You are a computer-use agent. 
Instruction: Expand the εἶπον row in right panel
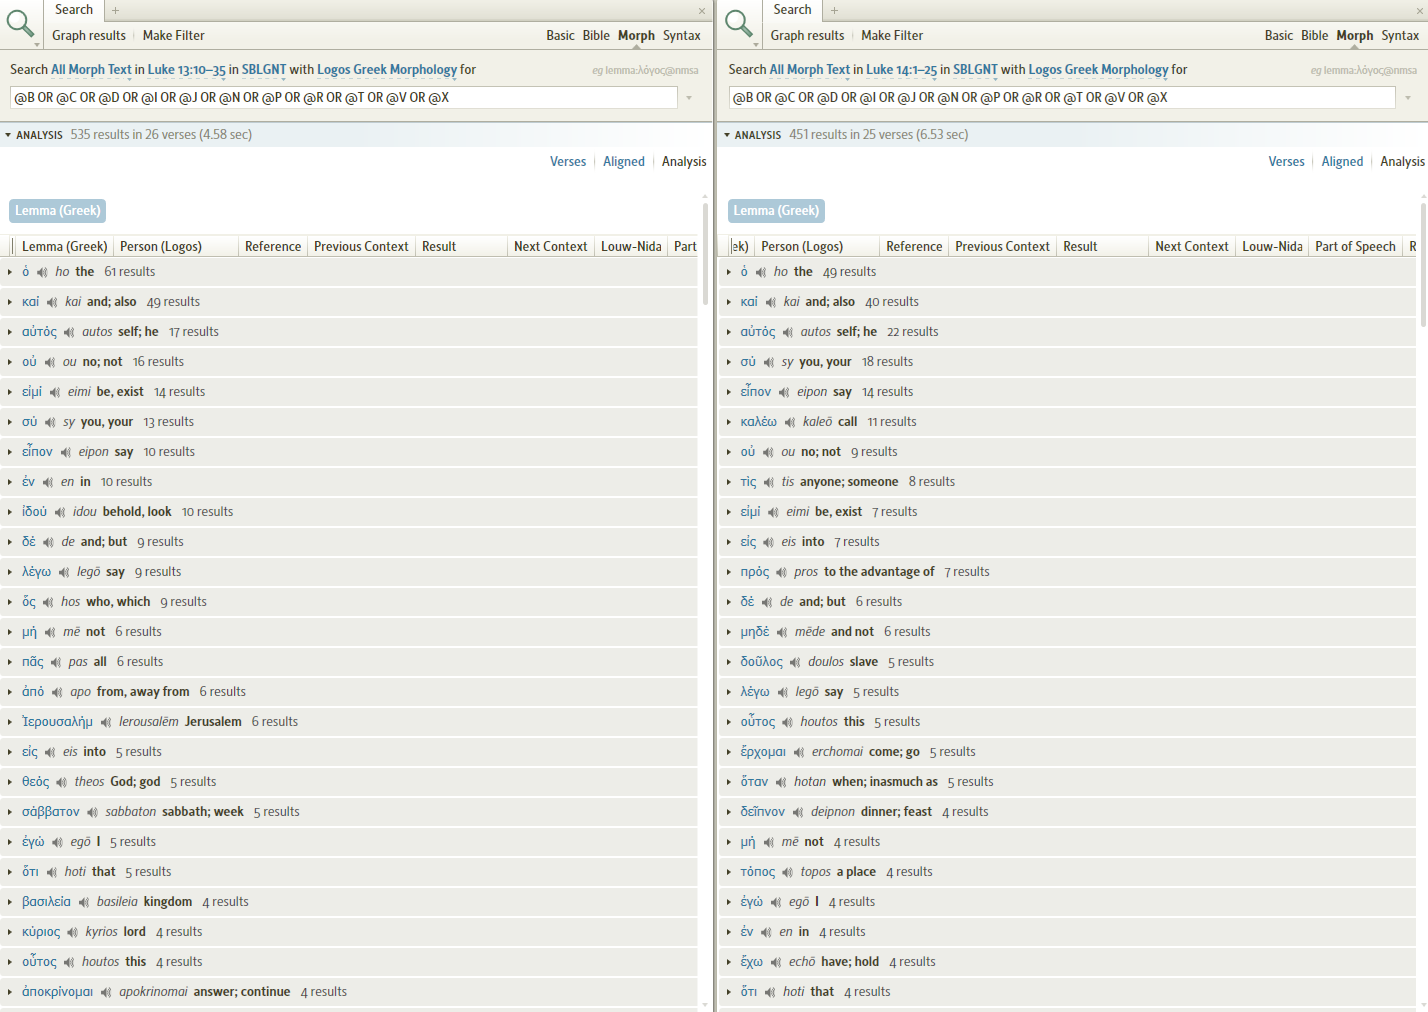coord(729,392)
